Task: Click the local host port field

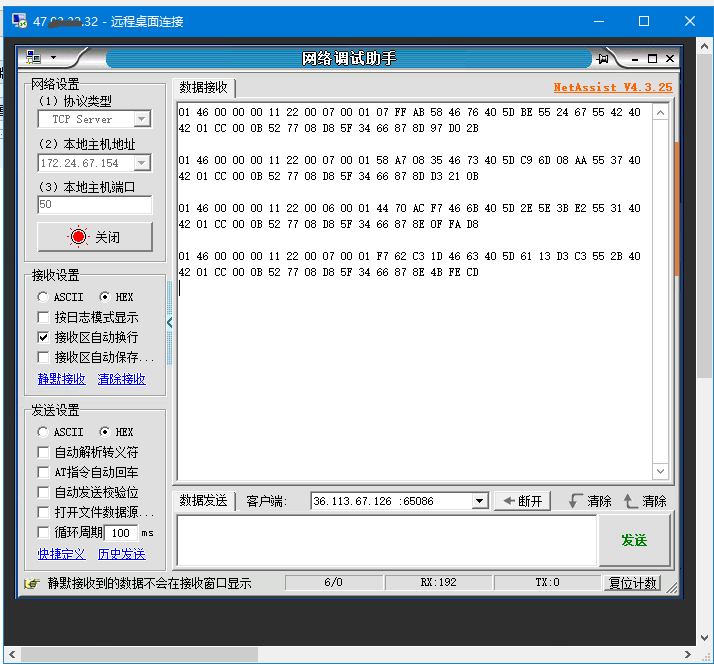Action: pyautogui.click(x=95, y=205)
